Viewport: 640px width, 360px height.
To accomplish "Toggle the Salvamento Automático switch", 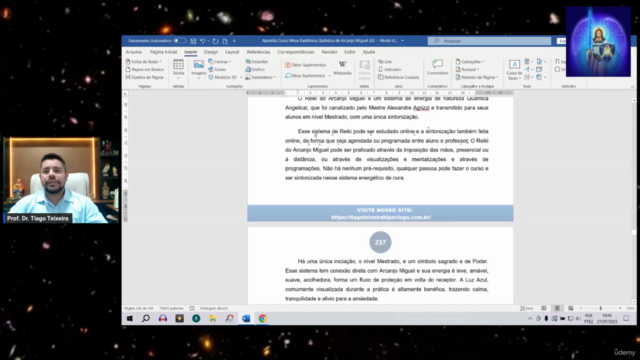I will coord(180,41).
